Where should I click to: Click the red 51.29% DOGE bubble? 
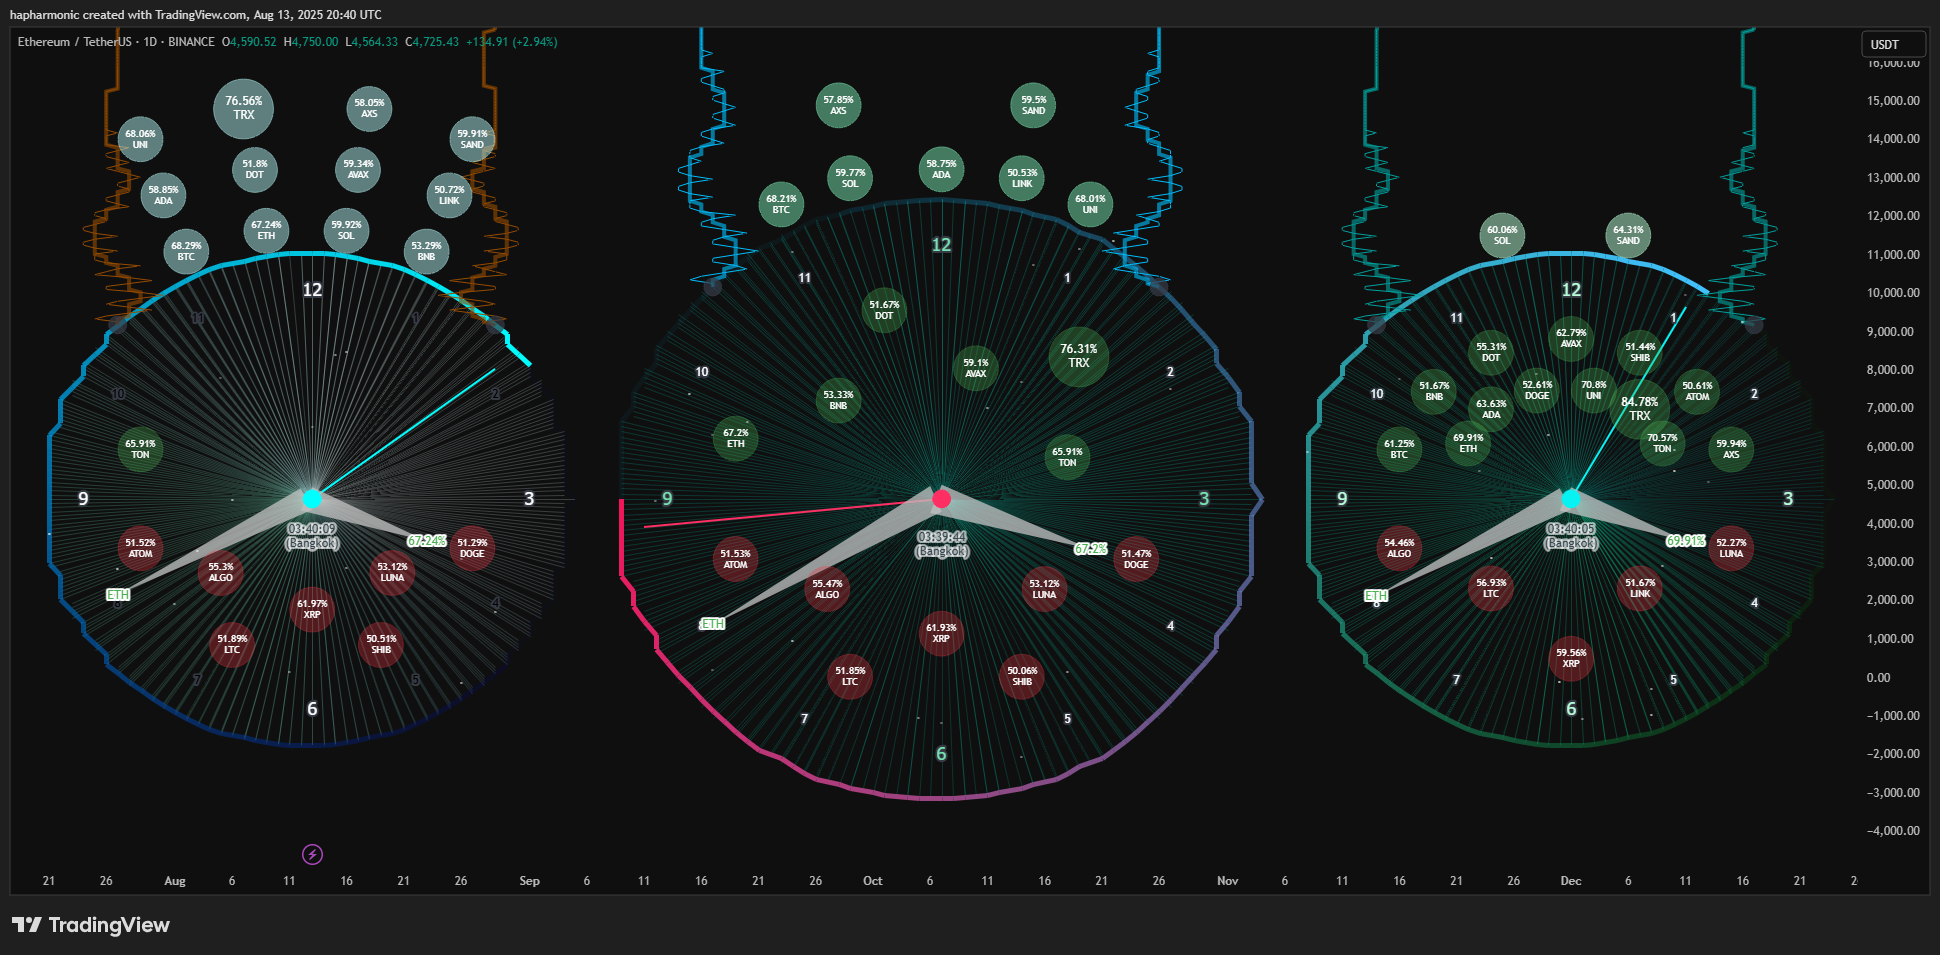point(472,548)
